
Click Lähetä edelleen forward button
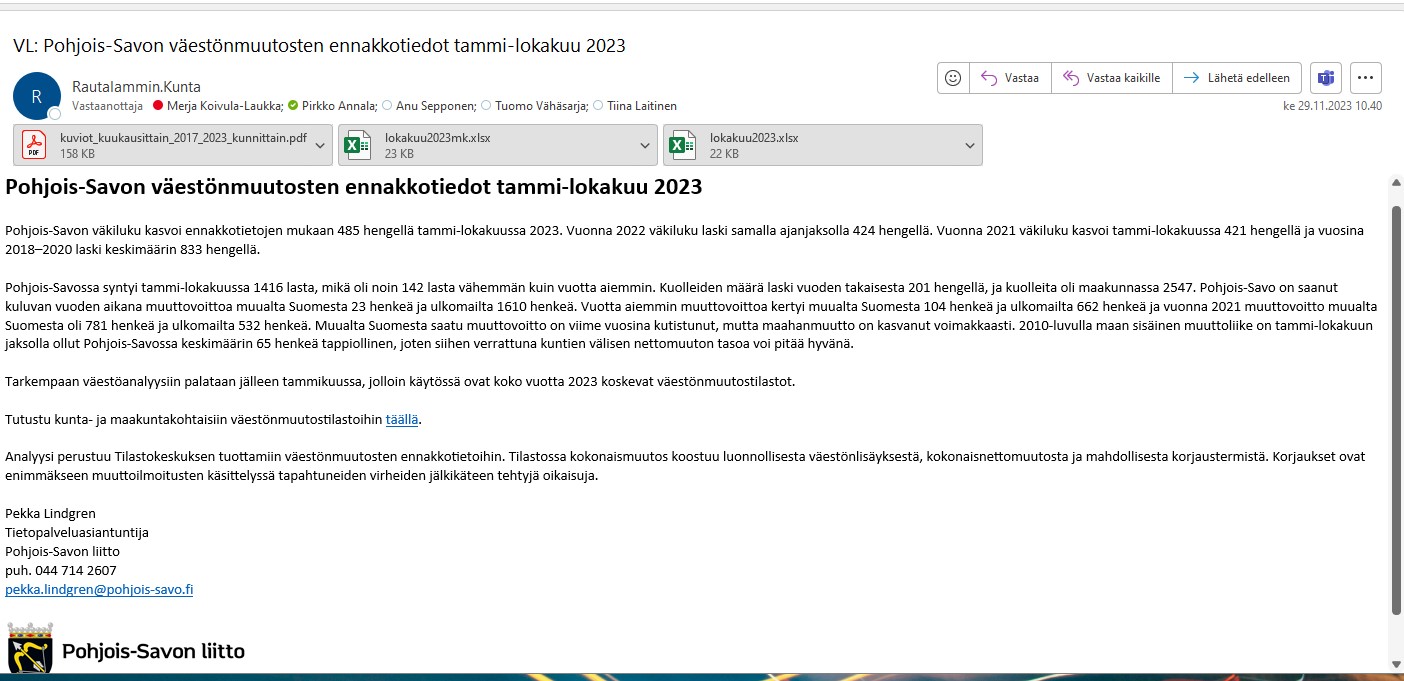click(1237, 78)
